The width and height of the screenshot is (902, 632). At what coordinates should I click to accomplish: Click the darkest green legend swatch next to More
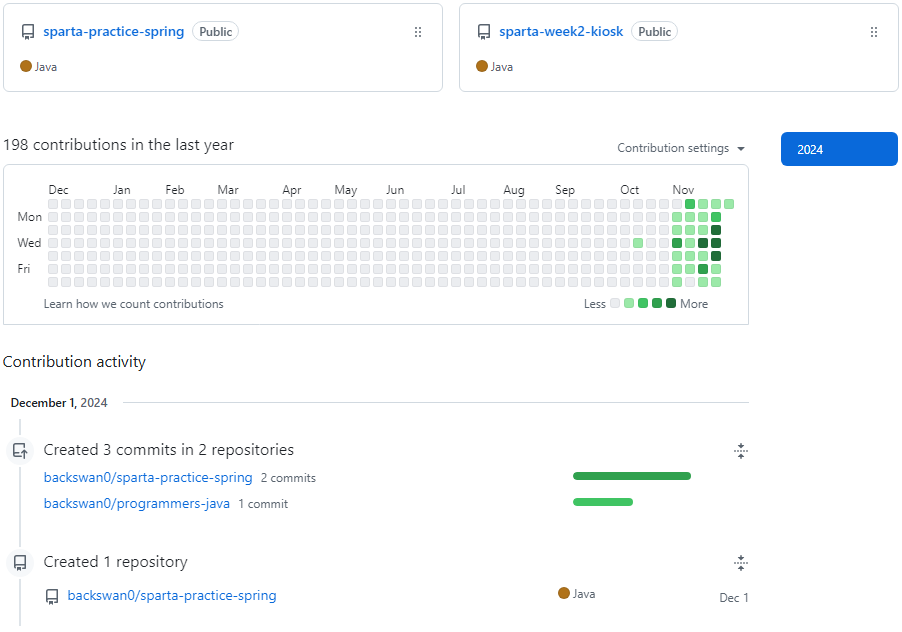671,303
